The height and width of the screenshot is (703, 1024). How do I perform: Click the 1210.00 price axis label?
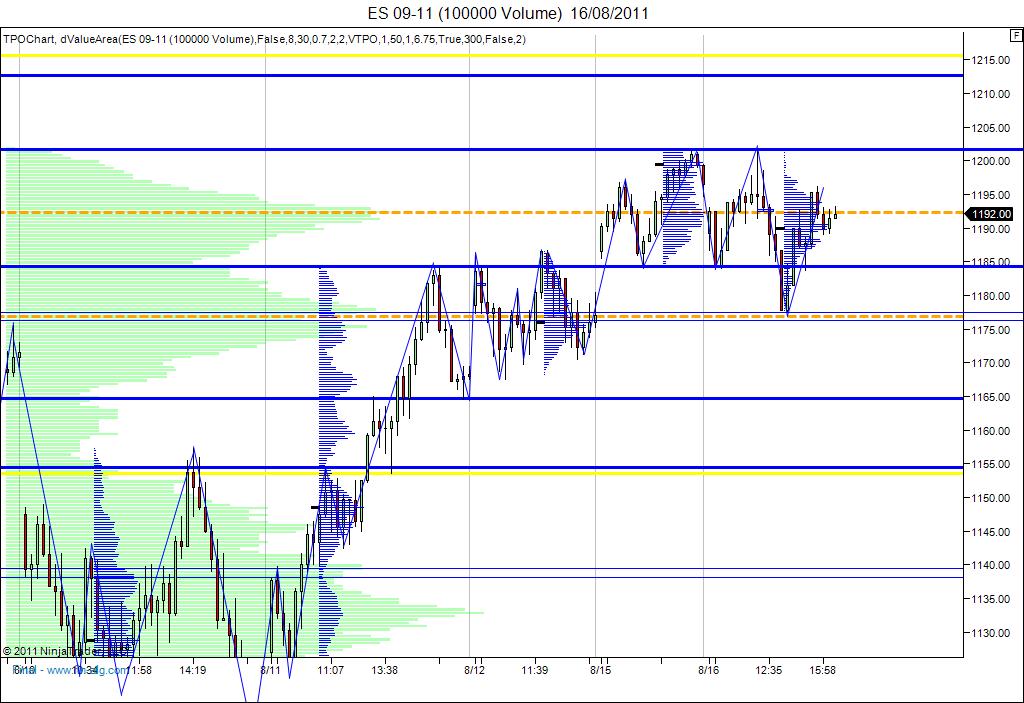click(991, 94)
